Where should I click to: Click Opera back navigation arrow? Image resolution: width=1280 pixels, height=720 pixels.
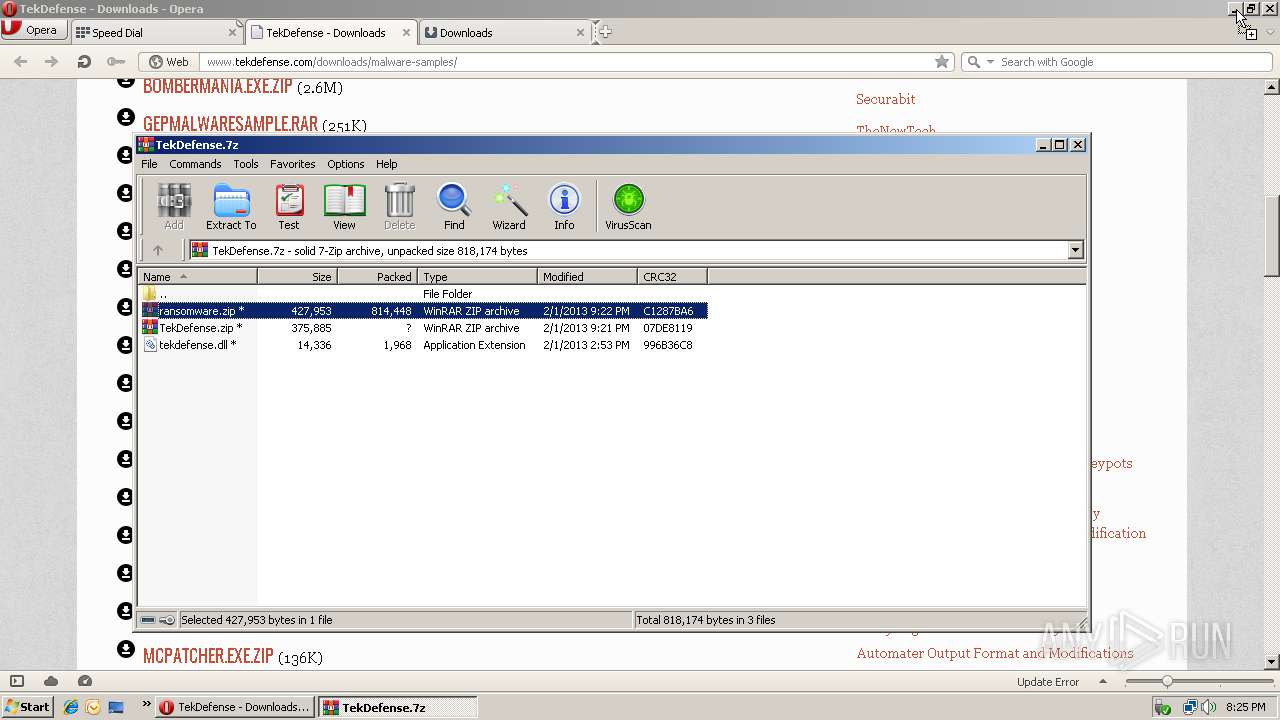tap(20, 62)
